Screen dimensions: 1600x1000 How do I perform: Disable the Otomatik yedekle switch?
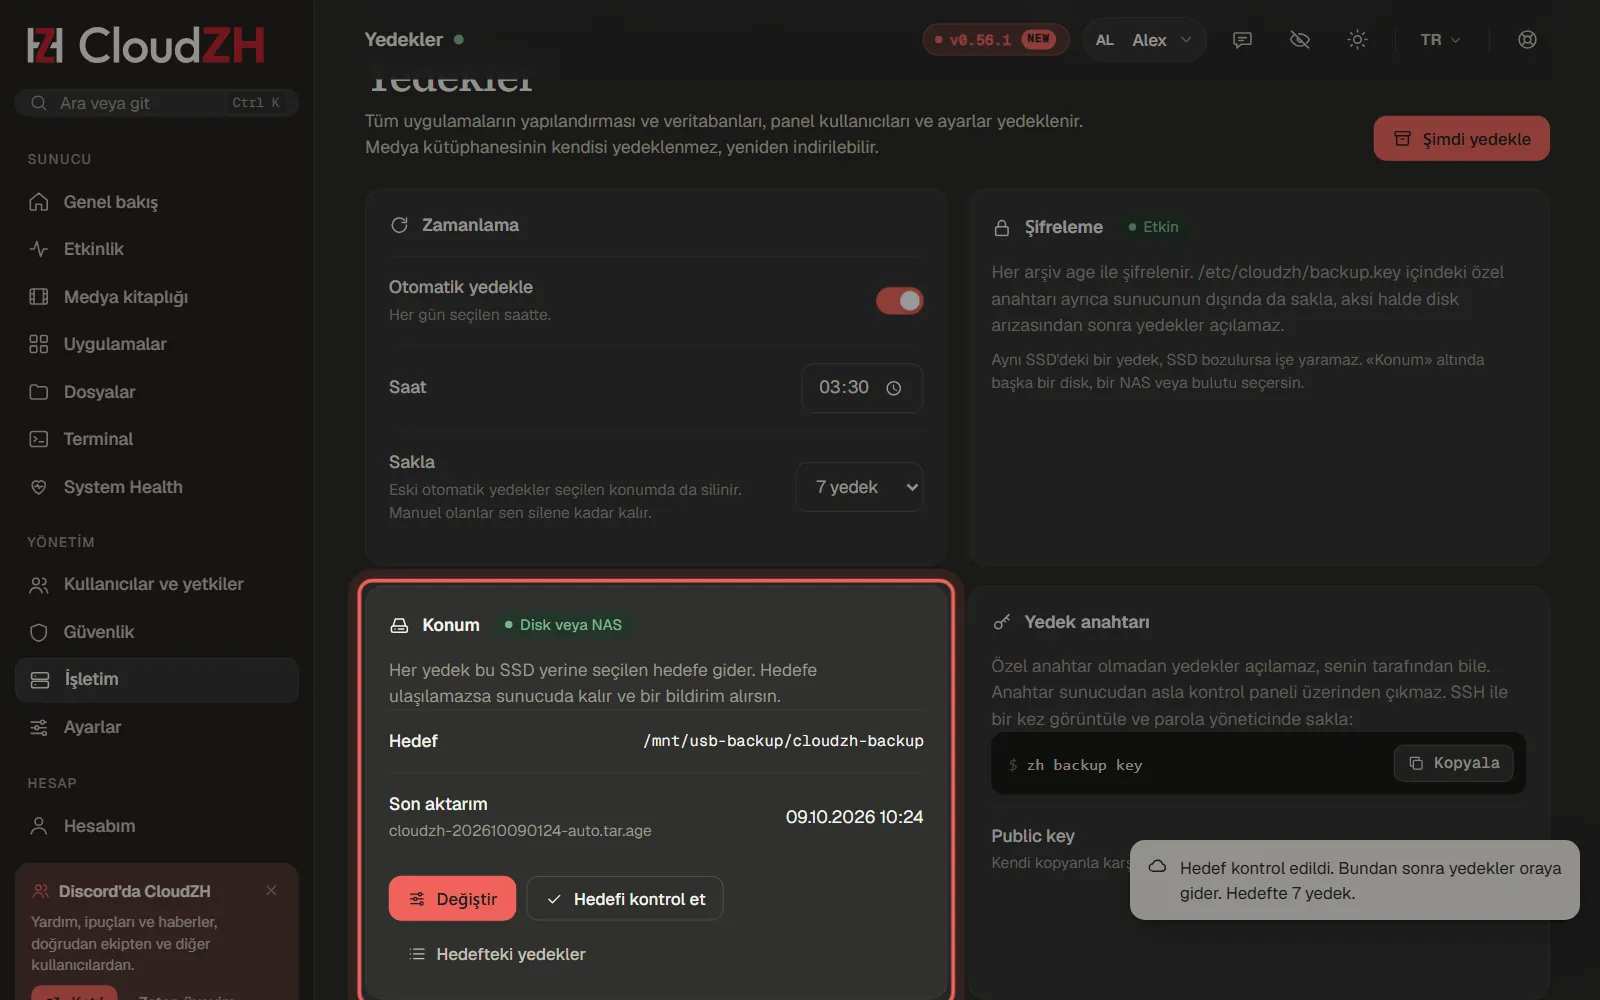(899, 300)
